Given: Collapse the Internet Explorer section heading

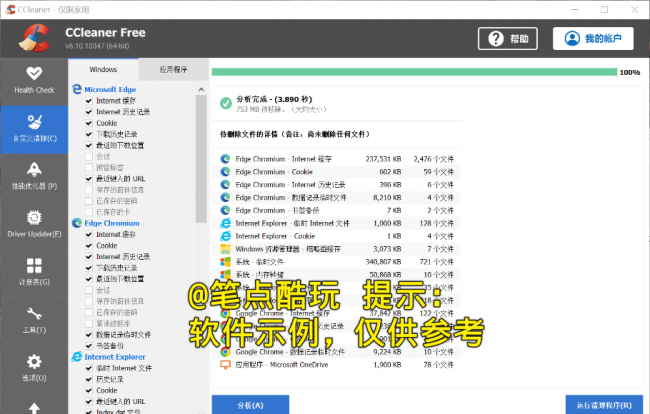Looking at the screenshot, I should point(115,357).
